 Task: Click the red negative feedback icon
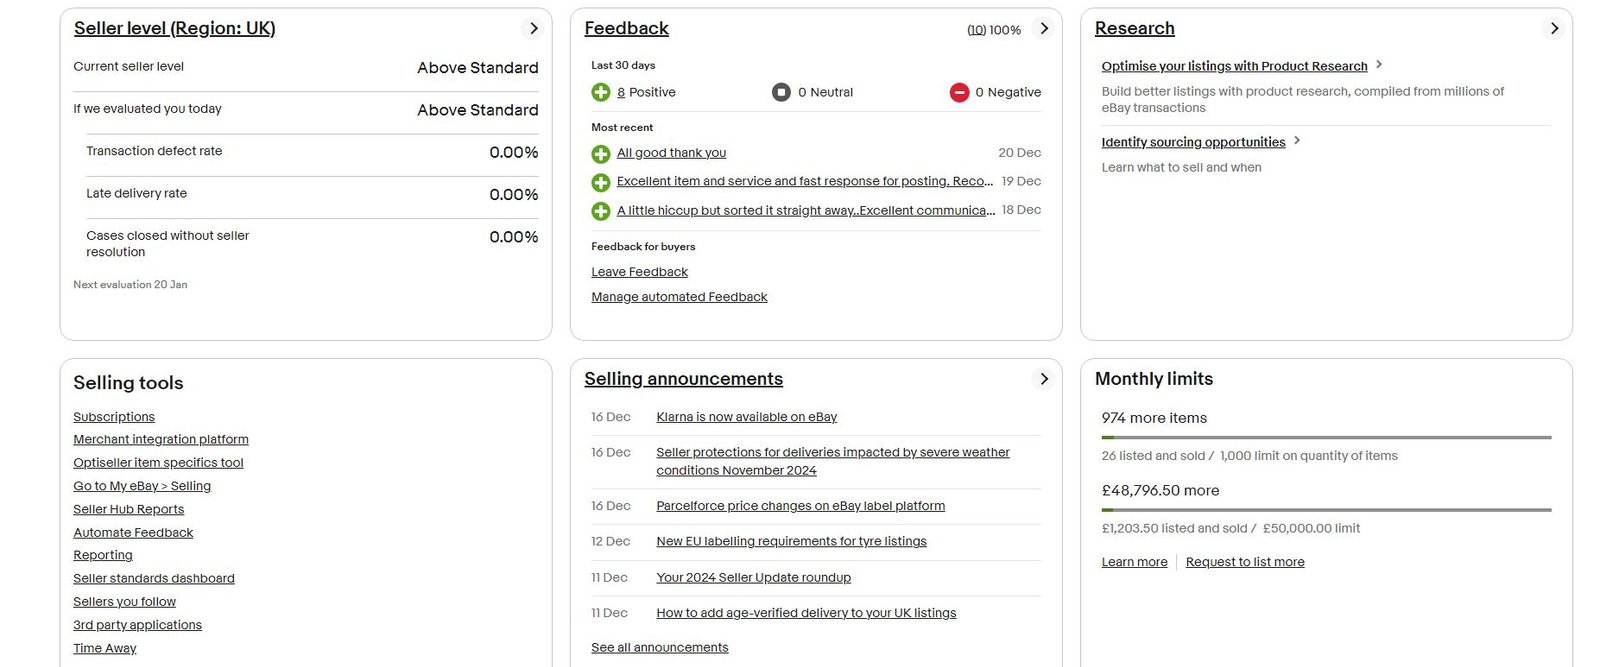959,92
